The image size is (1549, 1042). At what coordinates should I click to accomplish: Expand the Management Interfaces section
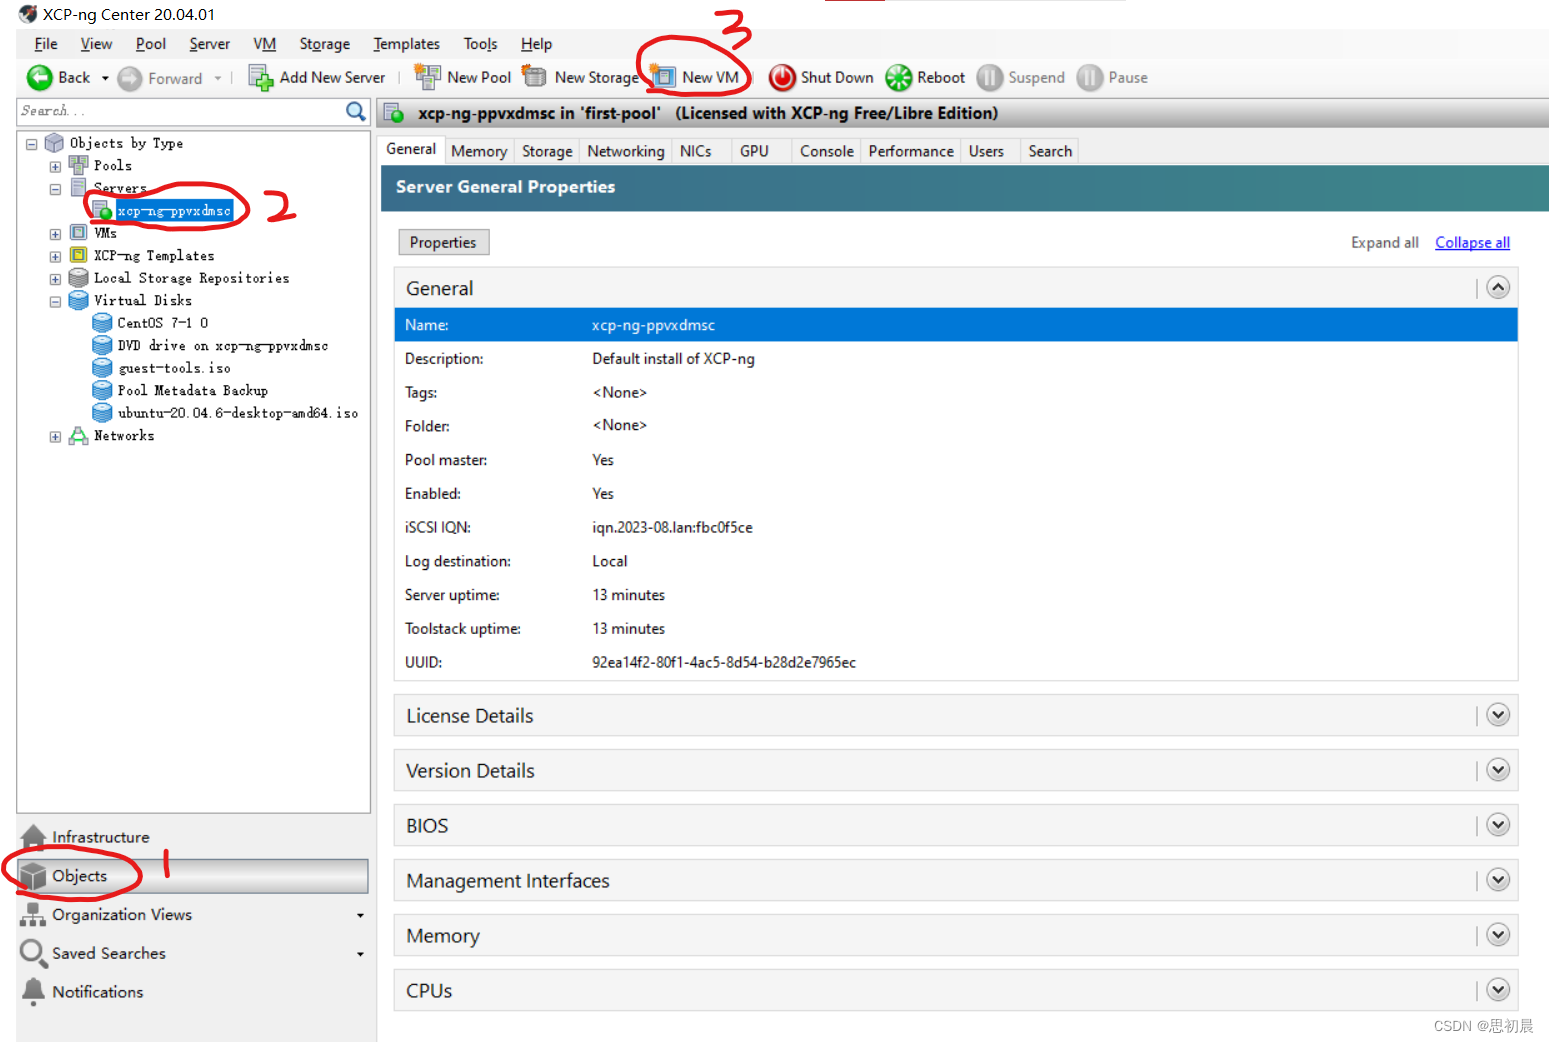(1497, 880)
